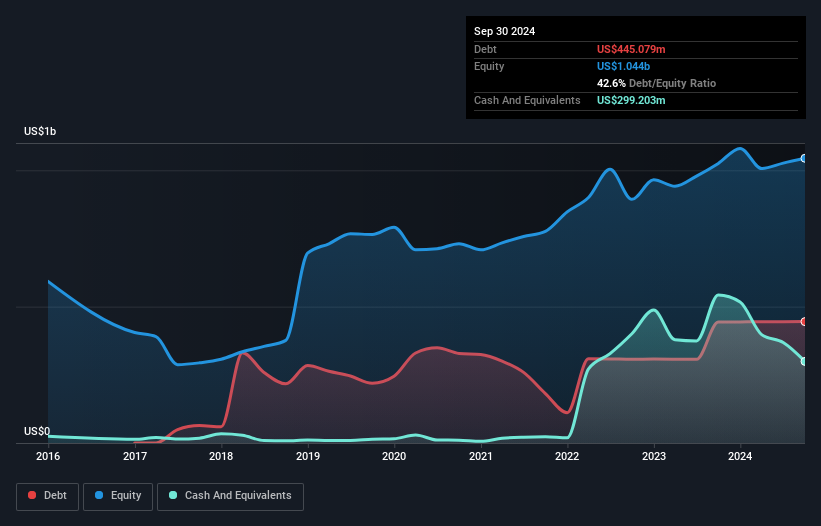Click the 2016 x-axis label

[48, 456]
